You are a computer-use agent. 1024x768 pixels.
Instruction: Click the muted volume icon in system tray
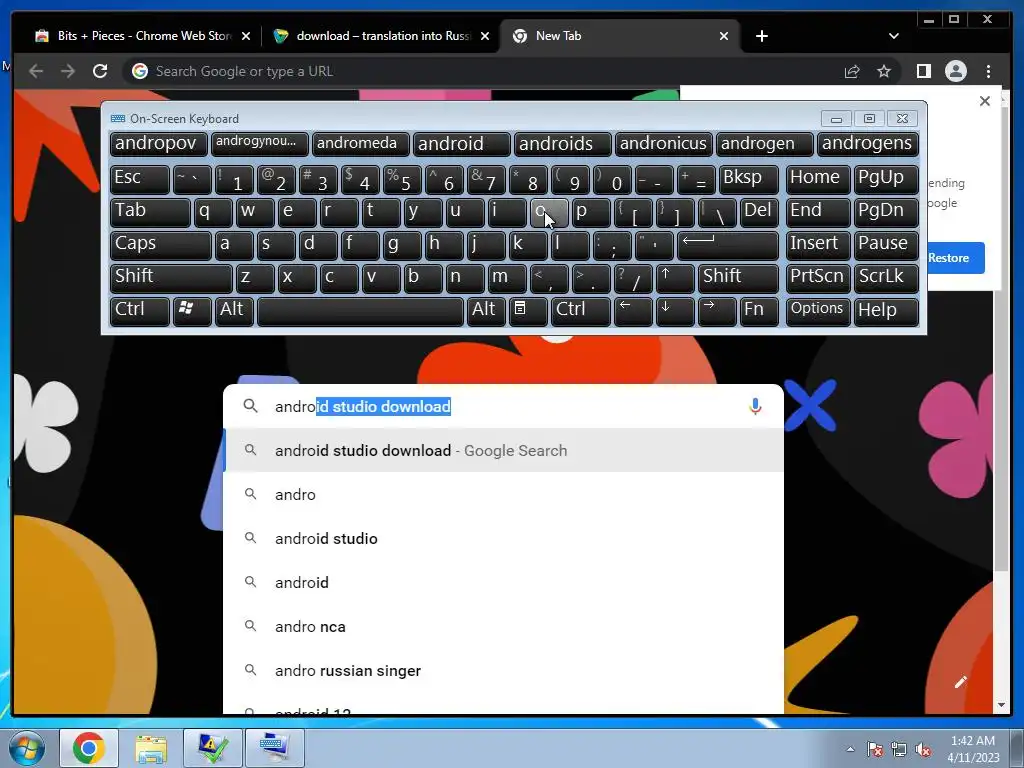pos(923,750)
